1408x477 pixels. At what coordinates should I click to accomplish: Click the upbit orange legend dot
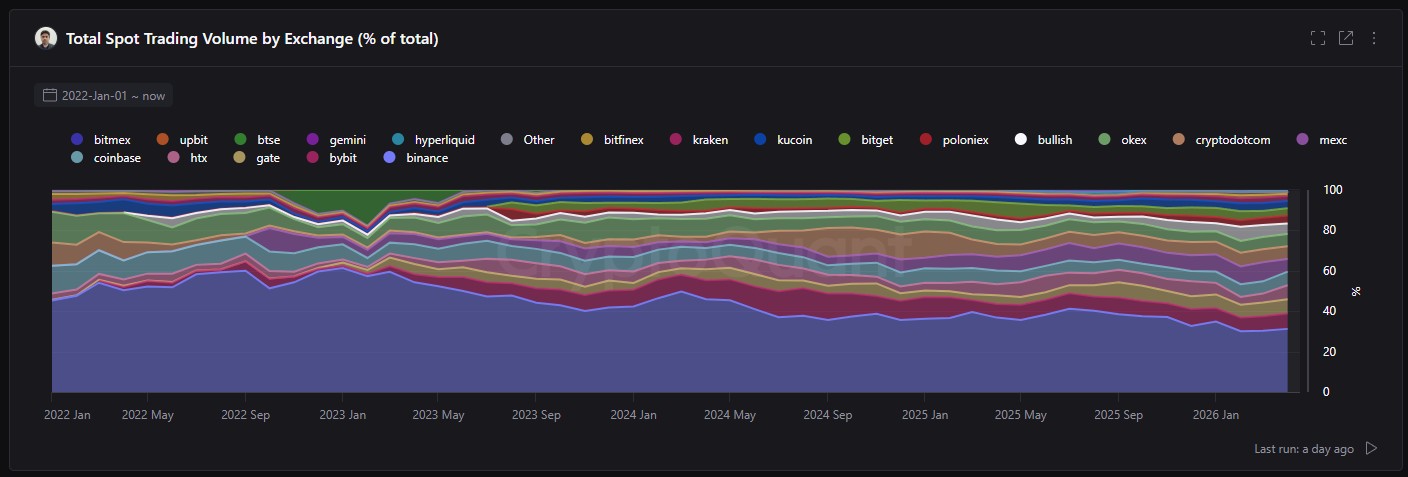coord(162,140)
